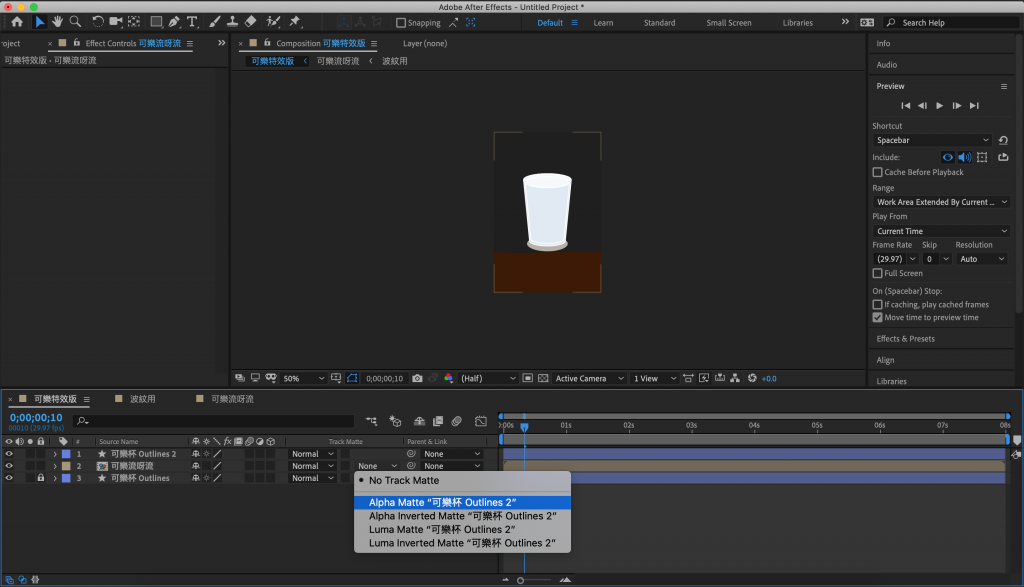Click the Home icon in toolbar

click(x=16, y=22)
